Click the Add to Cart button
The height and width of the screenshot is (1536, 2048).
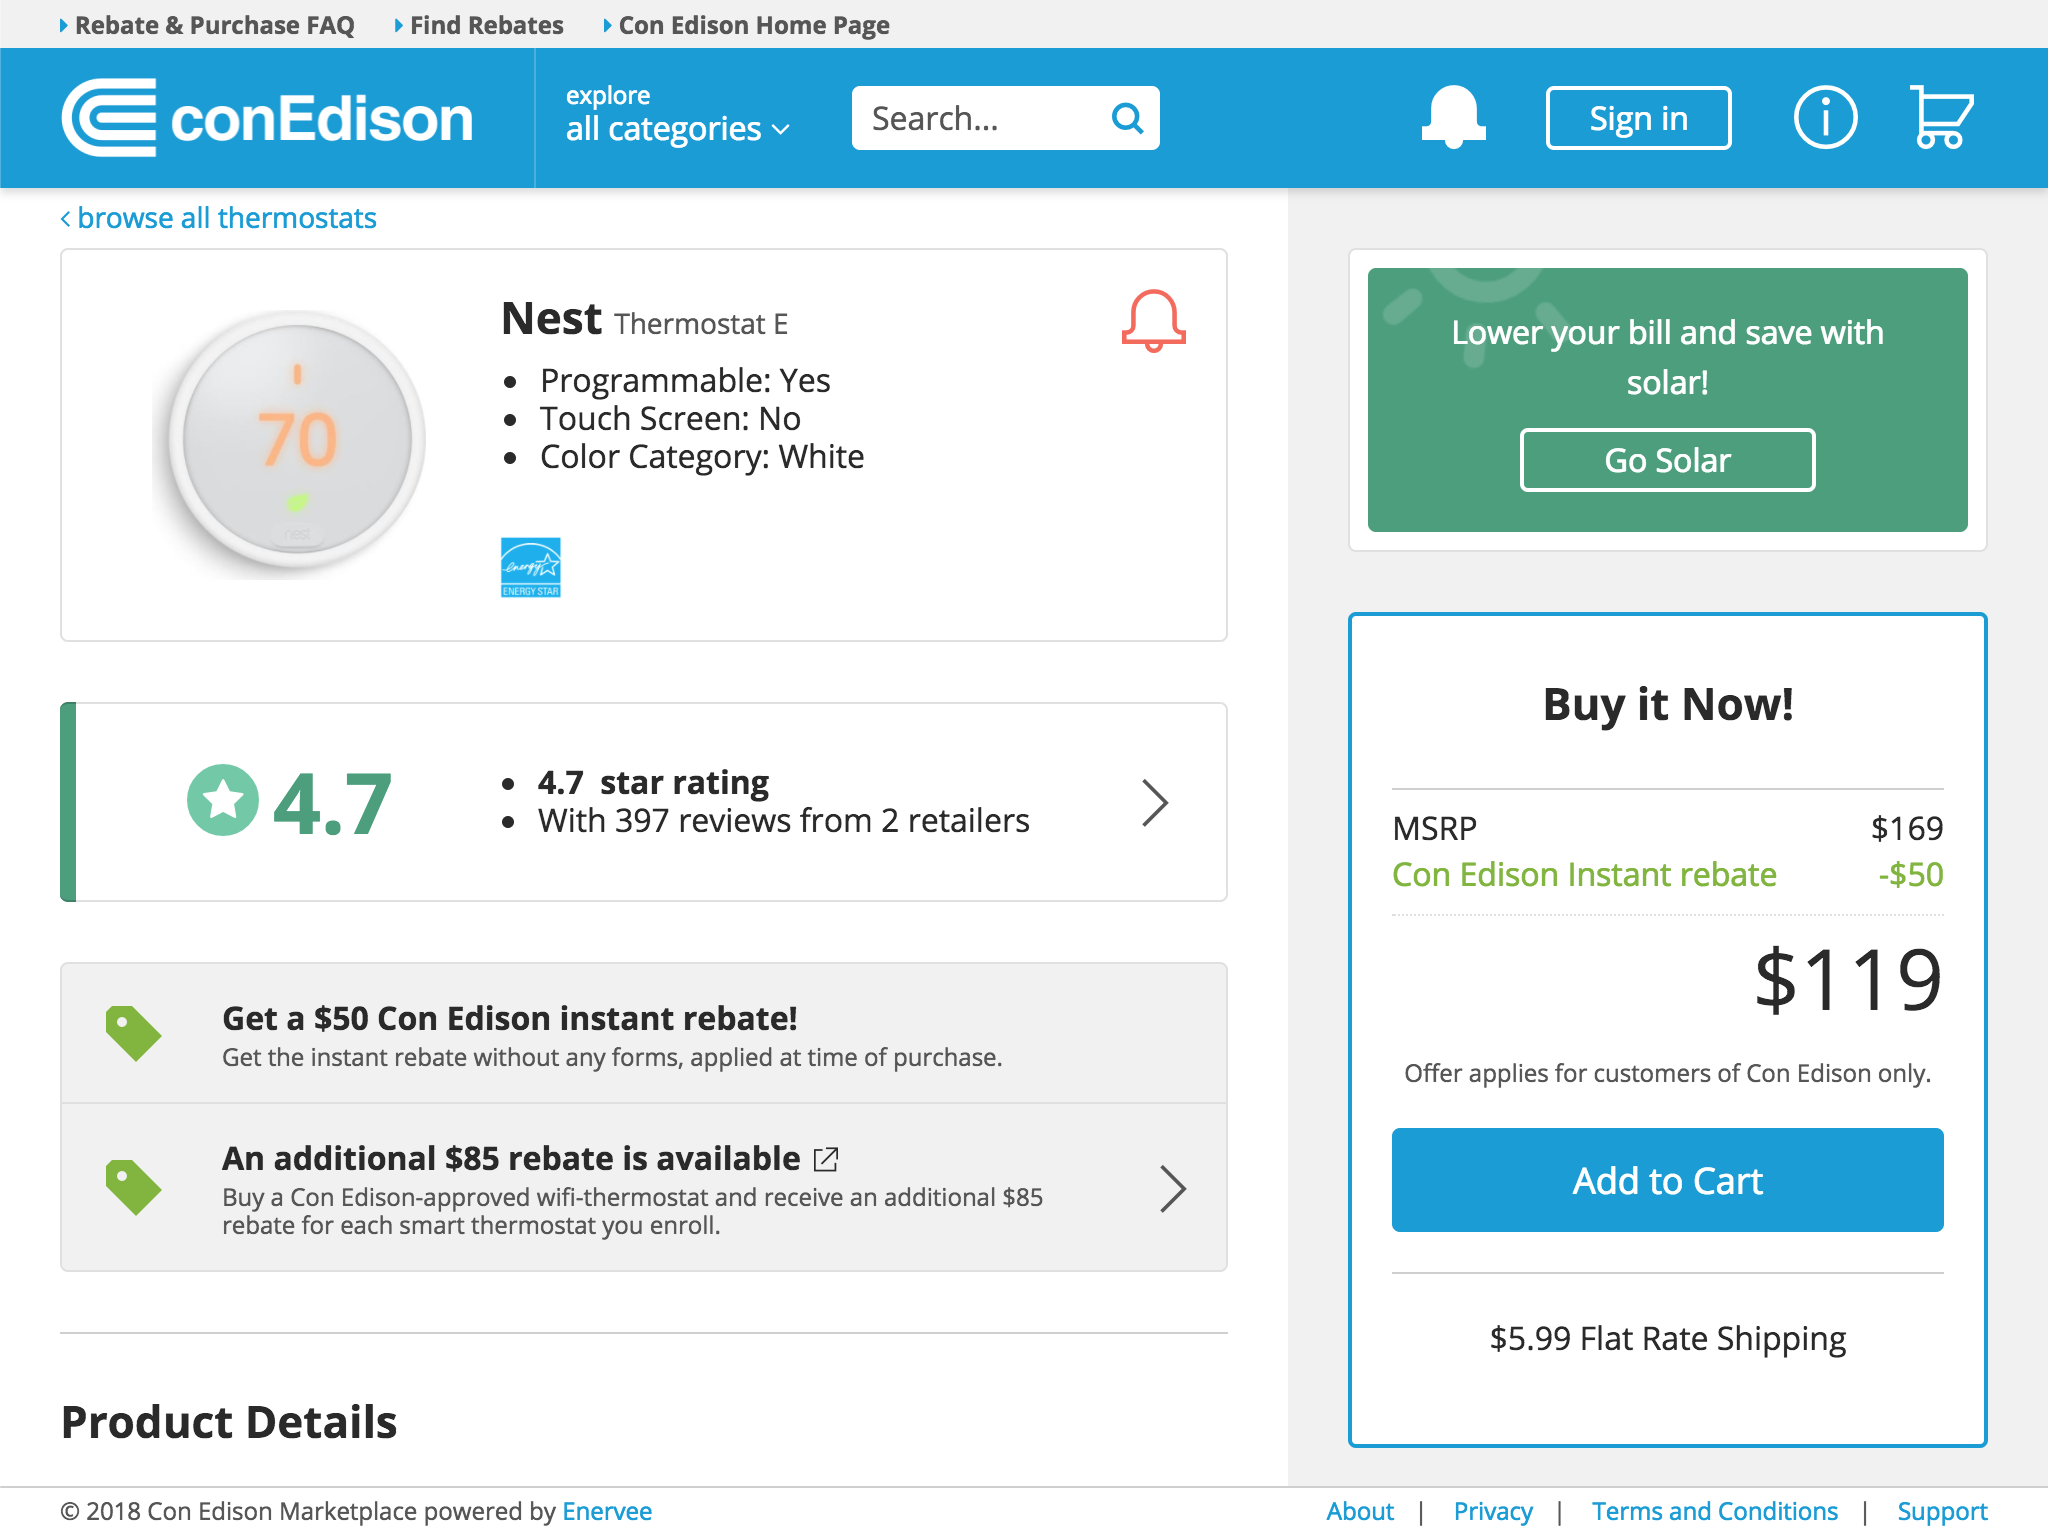(1666, 1180)
